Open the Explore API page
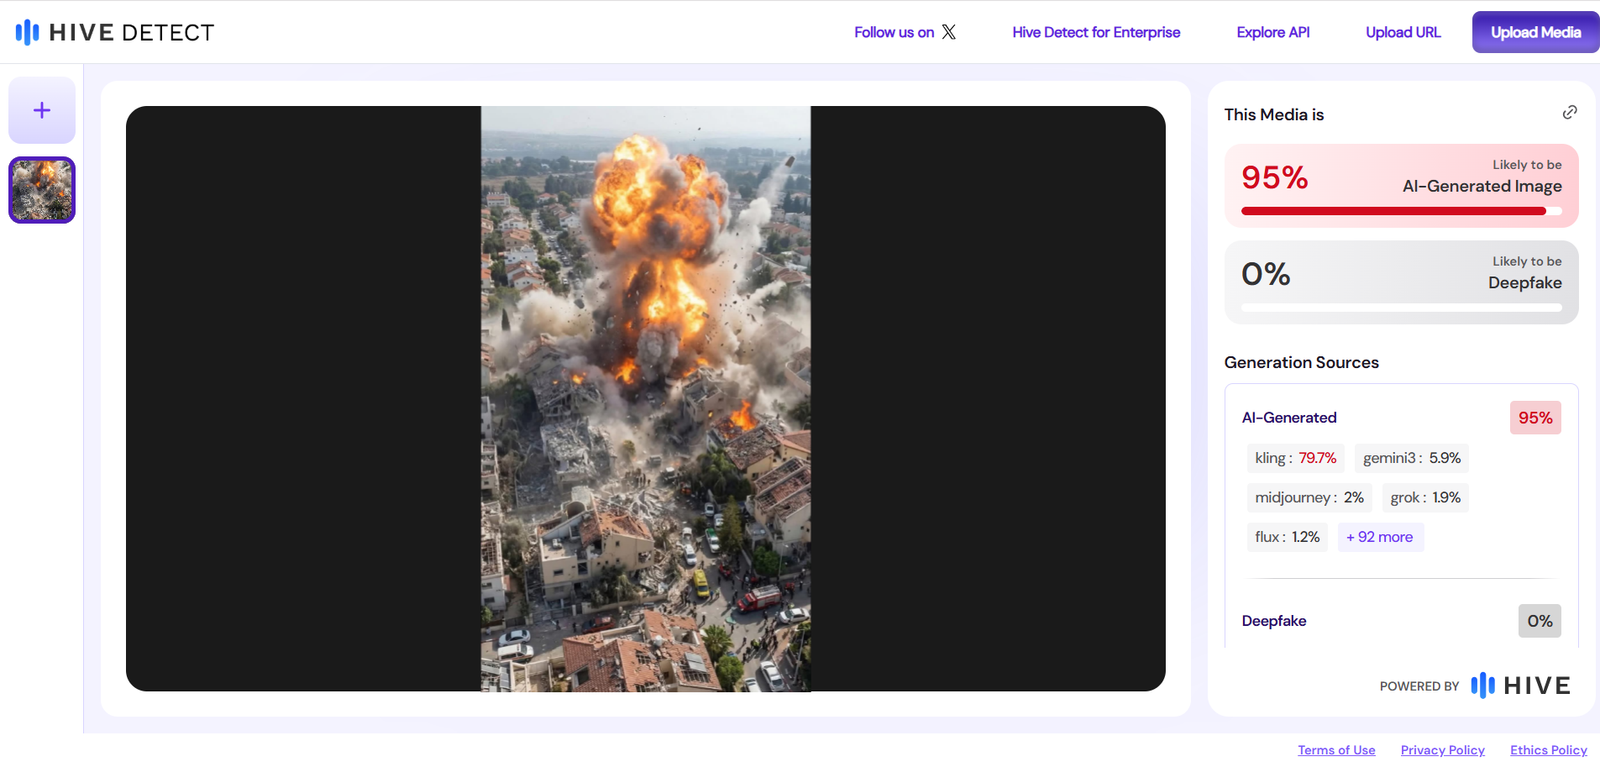Viewport: 1600px width, 763px height. tap(1272, 32)
